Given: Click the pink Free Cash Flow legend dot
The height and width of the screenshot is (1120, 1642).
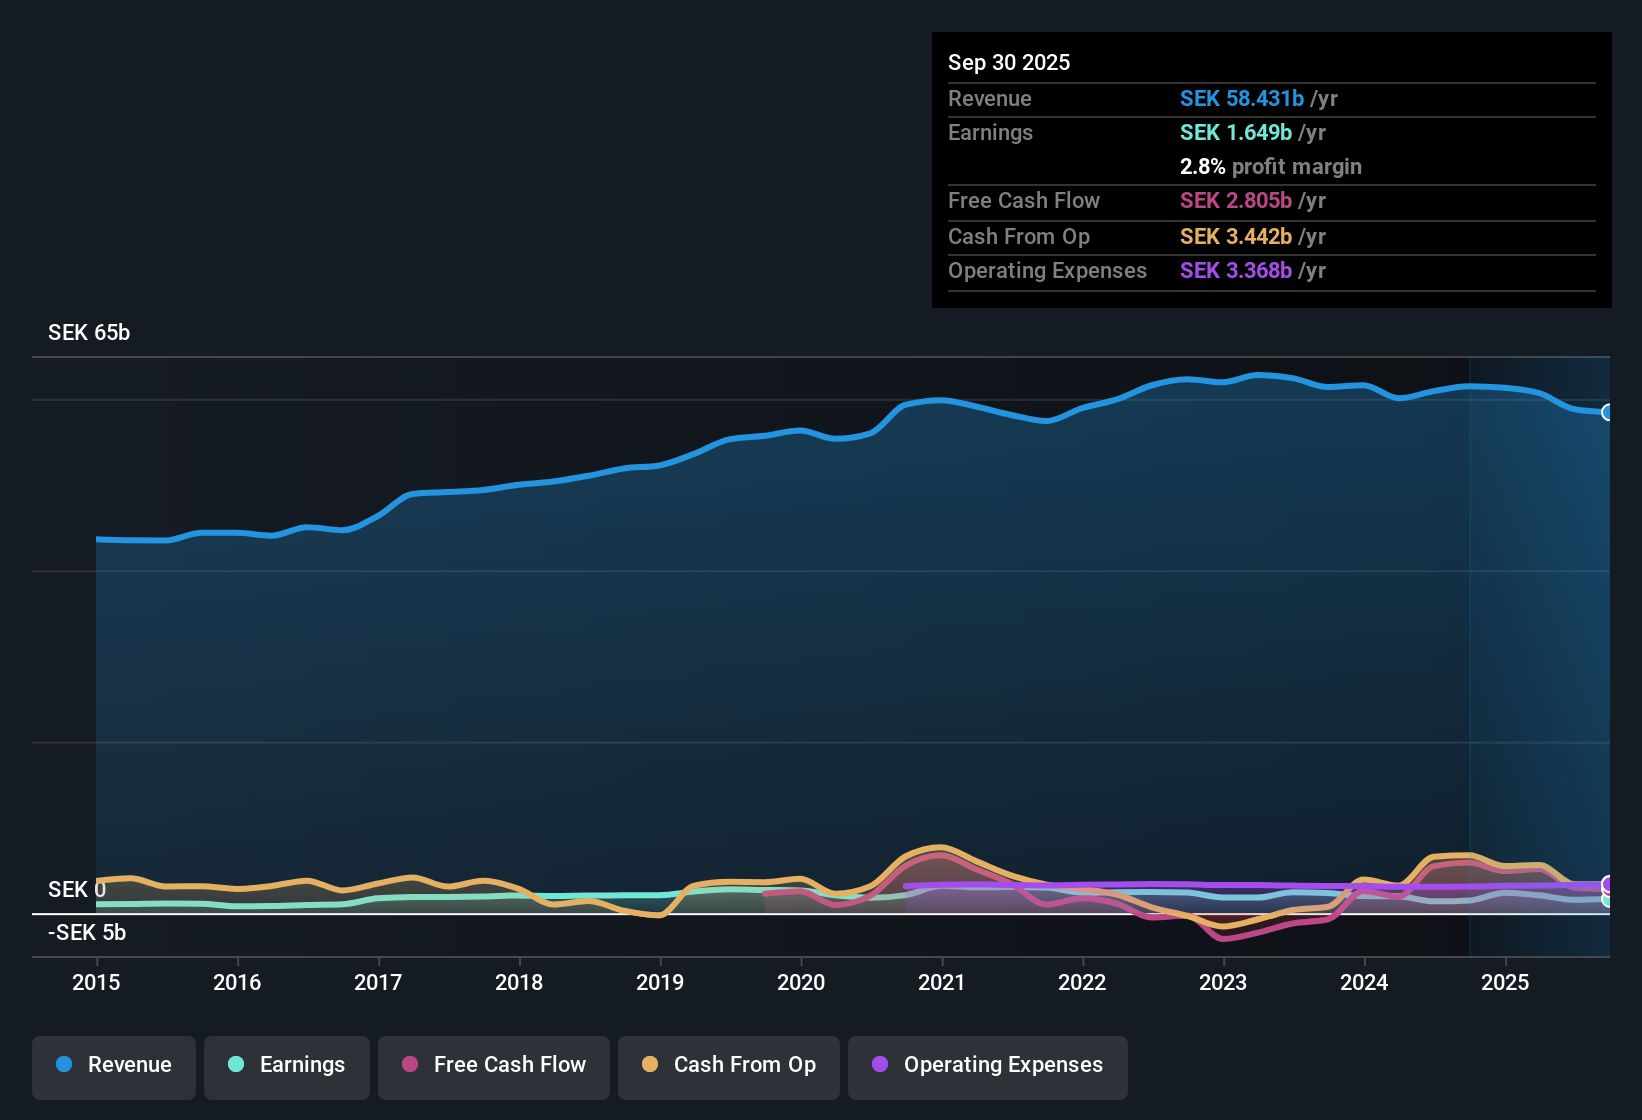Looking at the screenshot, I should coord(409,1065).
